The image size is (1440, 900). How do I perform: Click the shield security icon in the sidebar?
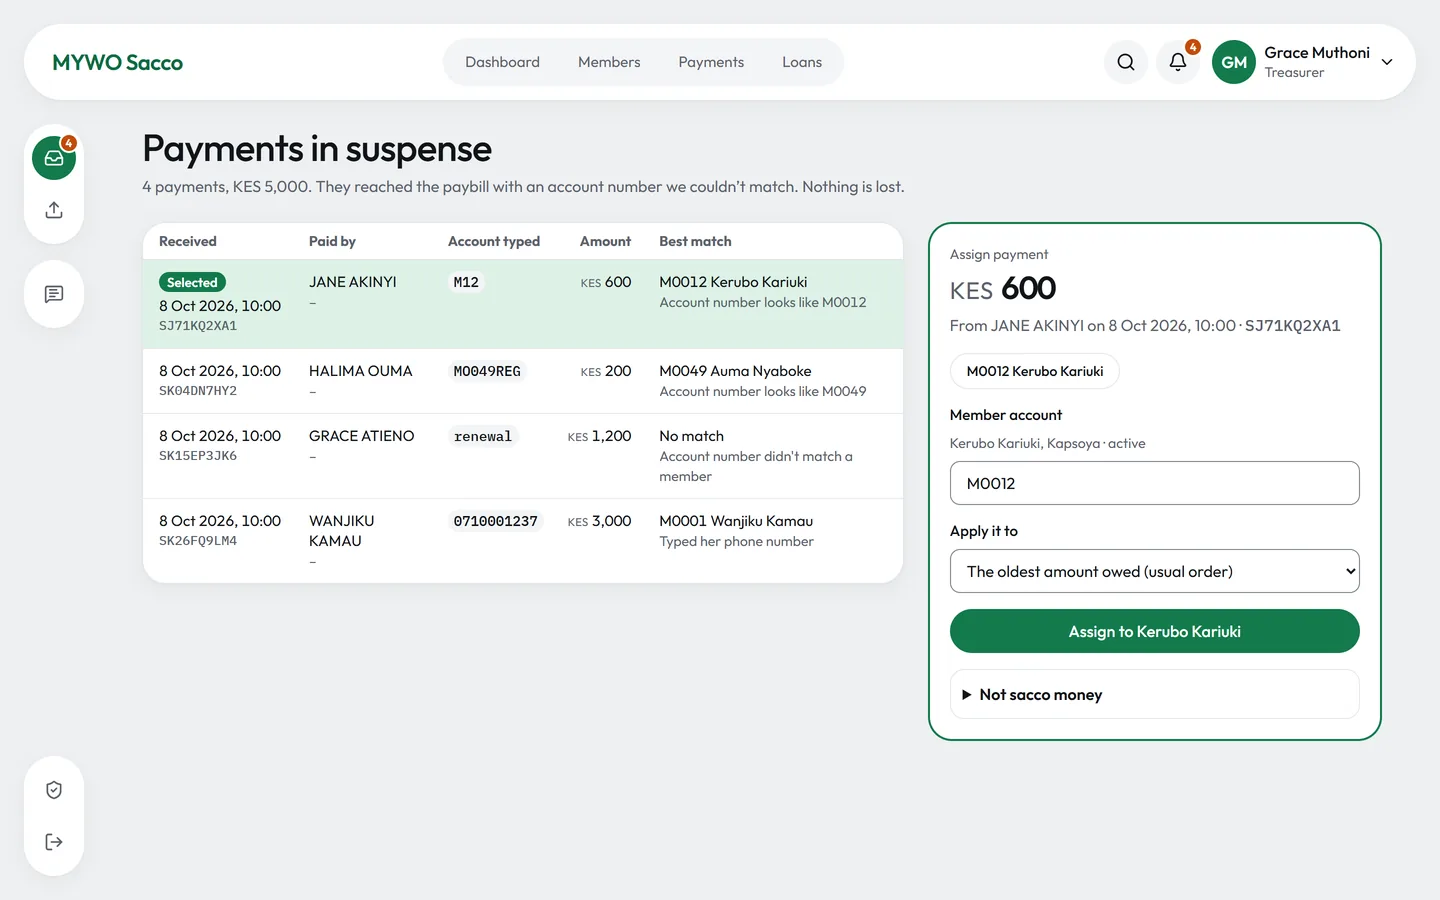(x=54, y=790)
